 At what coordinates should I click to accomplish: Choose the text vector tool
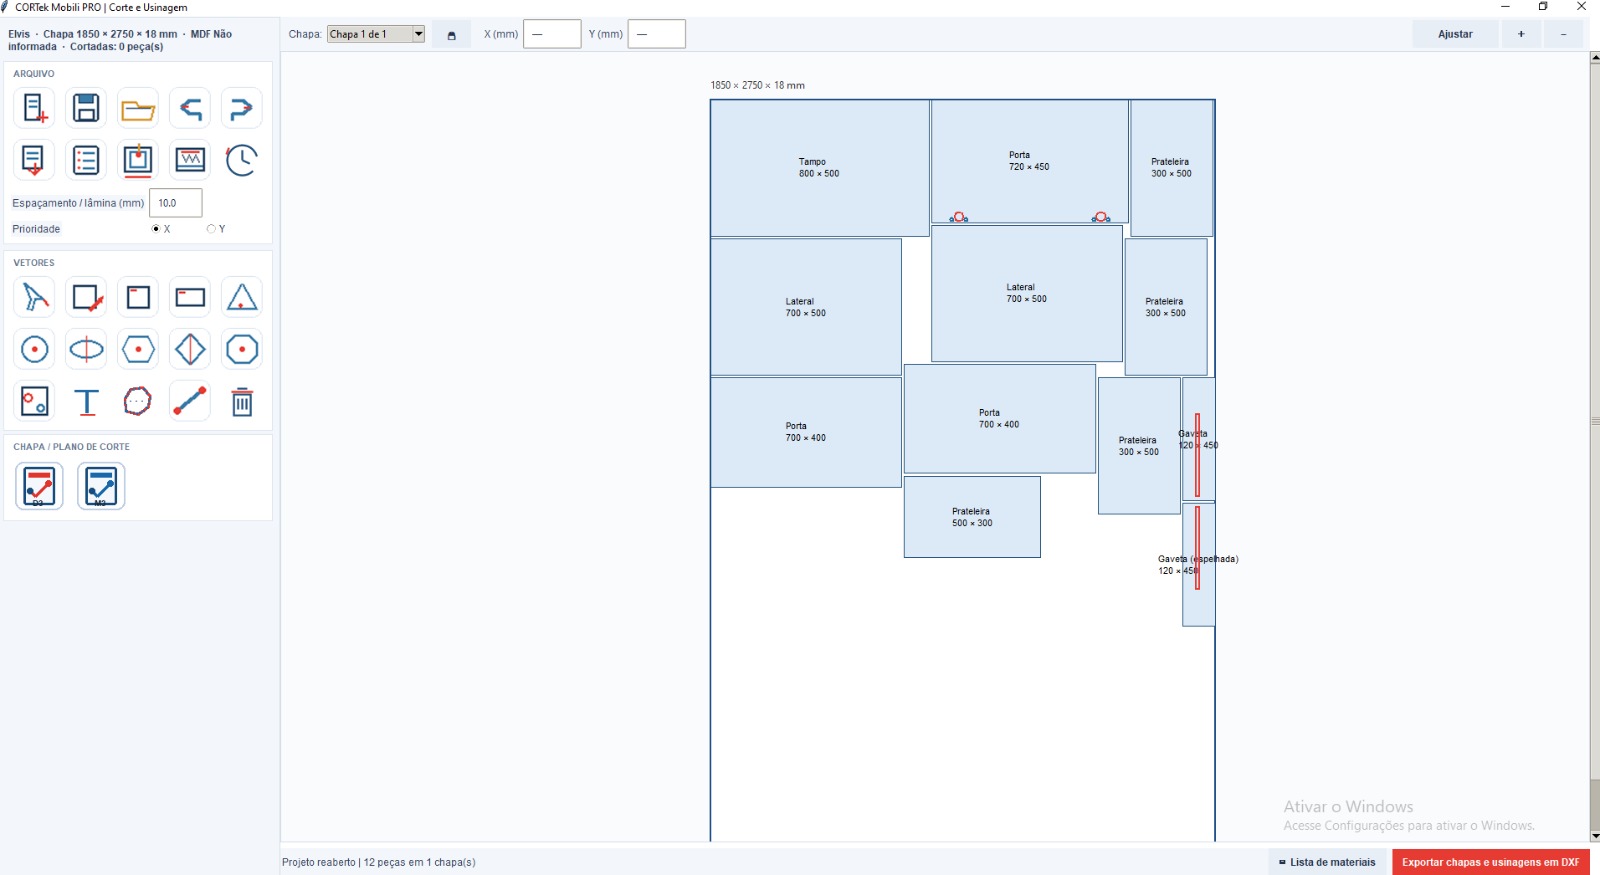click(86, 402)
